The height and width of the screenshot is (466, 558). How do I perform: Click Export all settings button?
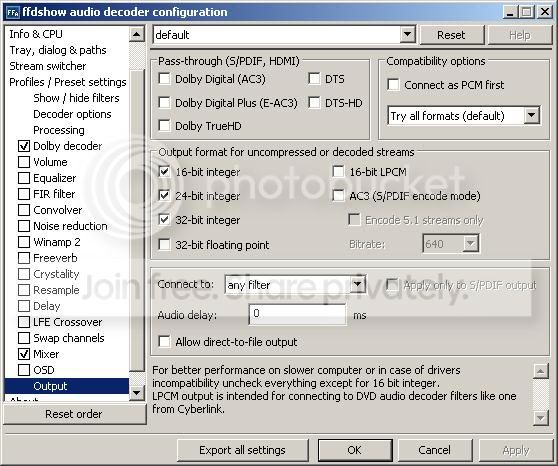click(x=242, y=450)
